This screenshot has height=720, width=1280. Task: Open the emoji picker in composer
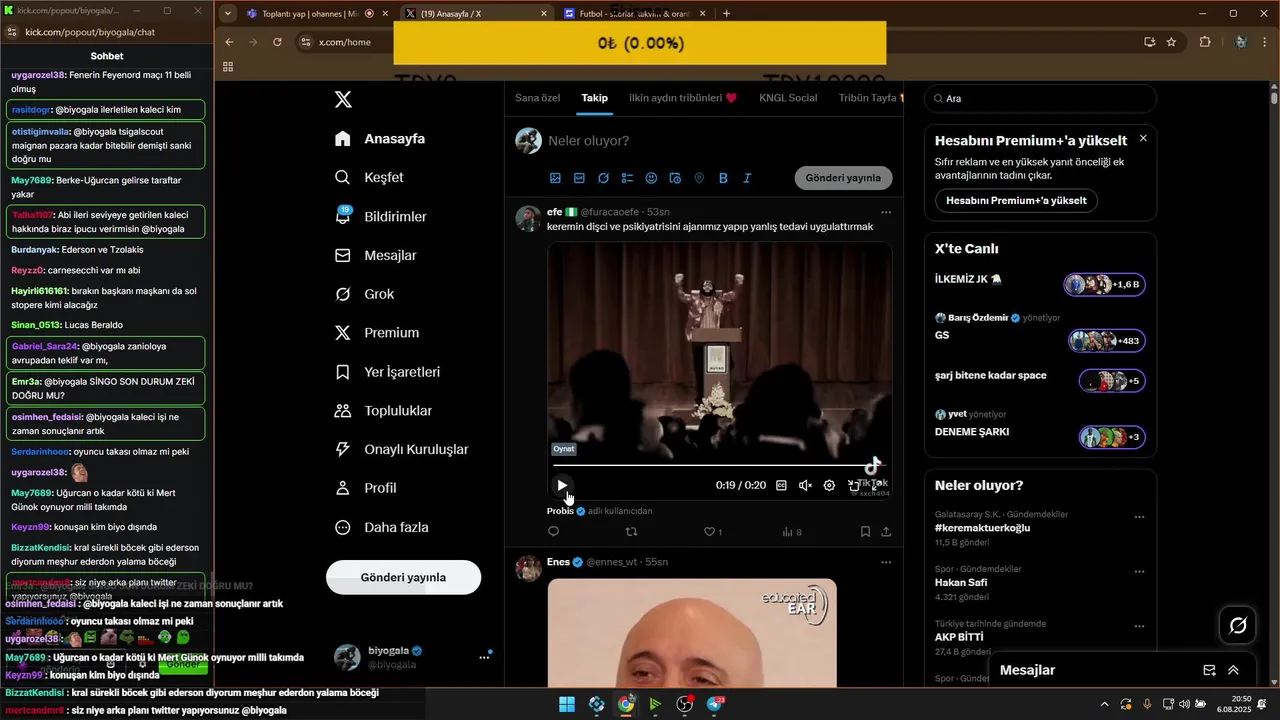point(651,178)
